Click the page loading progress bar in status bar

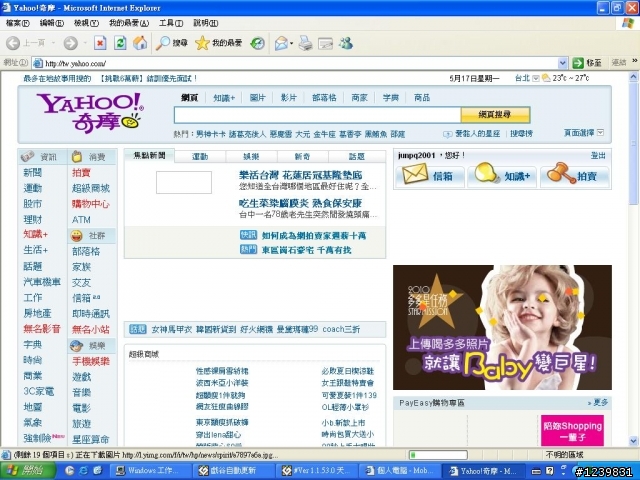[438, 455]
